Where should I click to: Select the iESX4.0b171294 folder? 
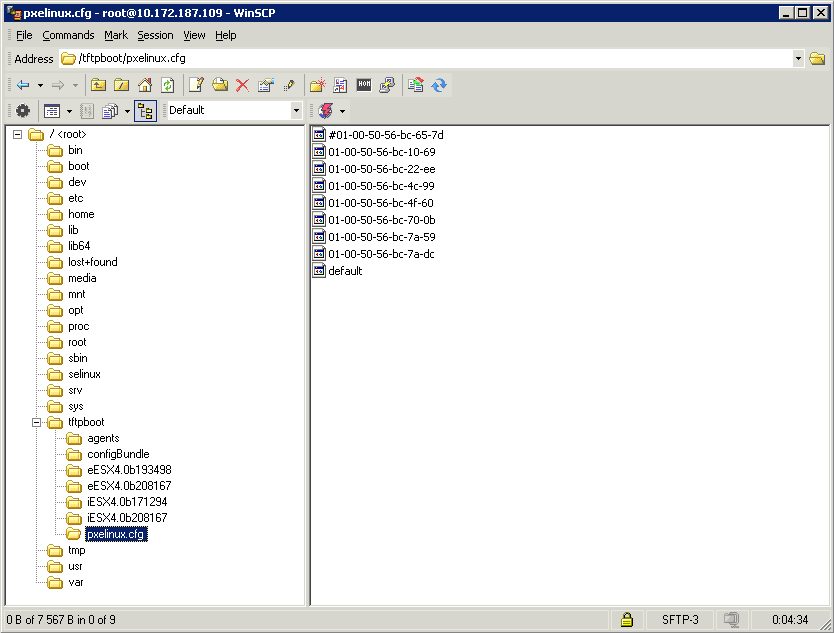(x=127, y=502)
